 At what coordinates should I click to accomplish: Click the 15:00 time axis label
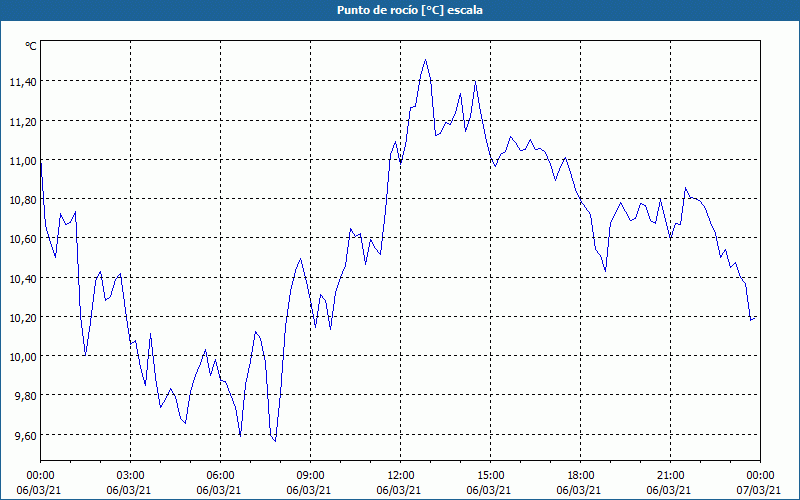pyautogui.click(x=490, y=476)
